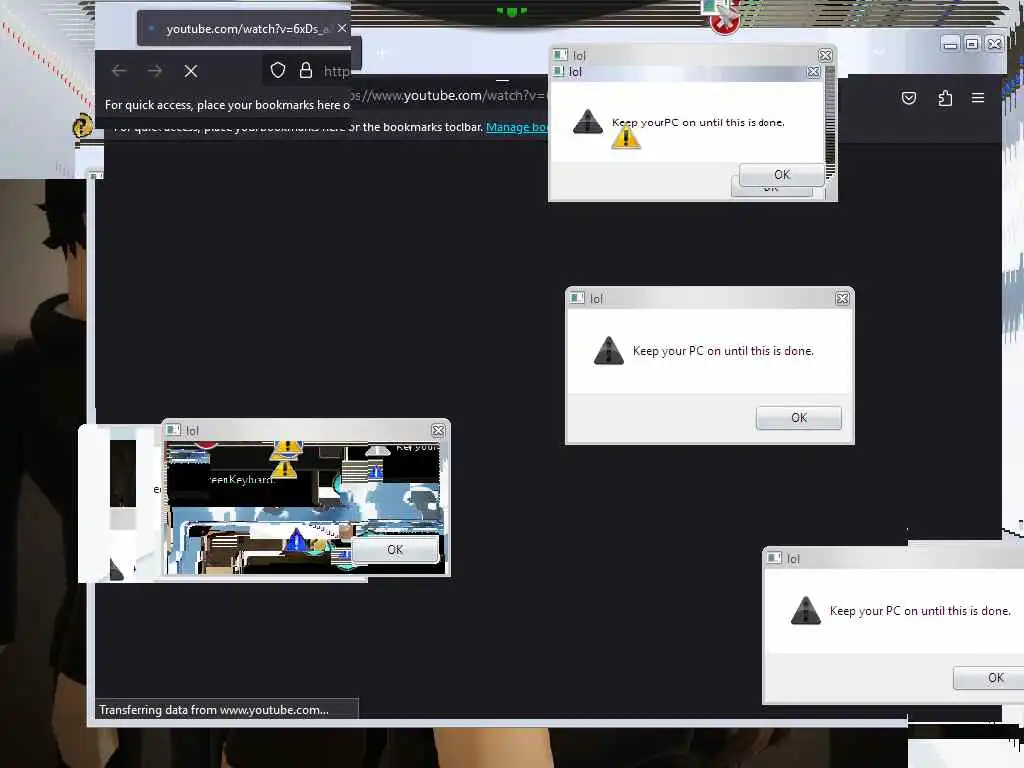Minimize the Firefox browser window
Viewport: 1024px width, 768px height.
coord(951,44)
